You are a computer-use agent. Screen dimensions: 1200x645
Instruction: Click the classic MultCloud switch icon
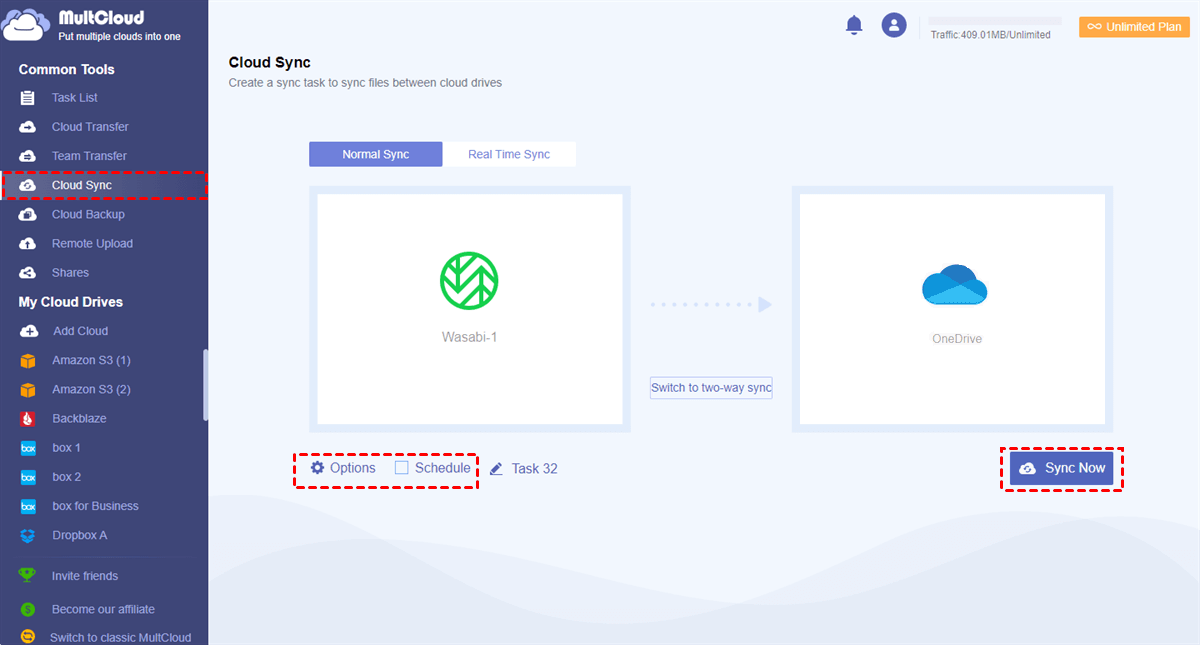[x=28, y=637]
